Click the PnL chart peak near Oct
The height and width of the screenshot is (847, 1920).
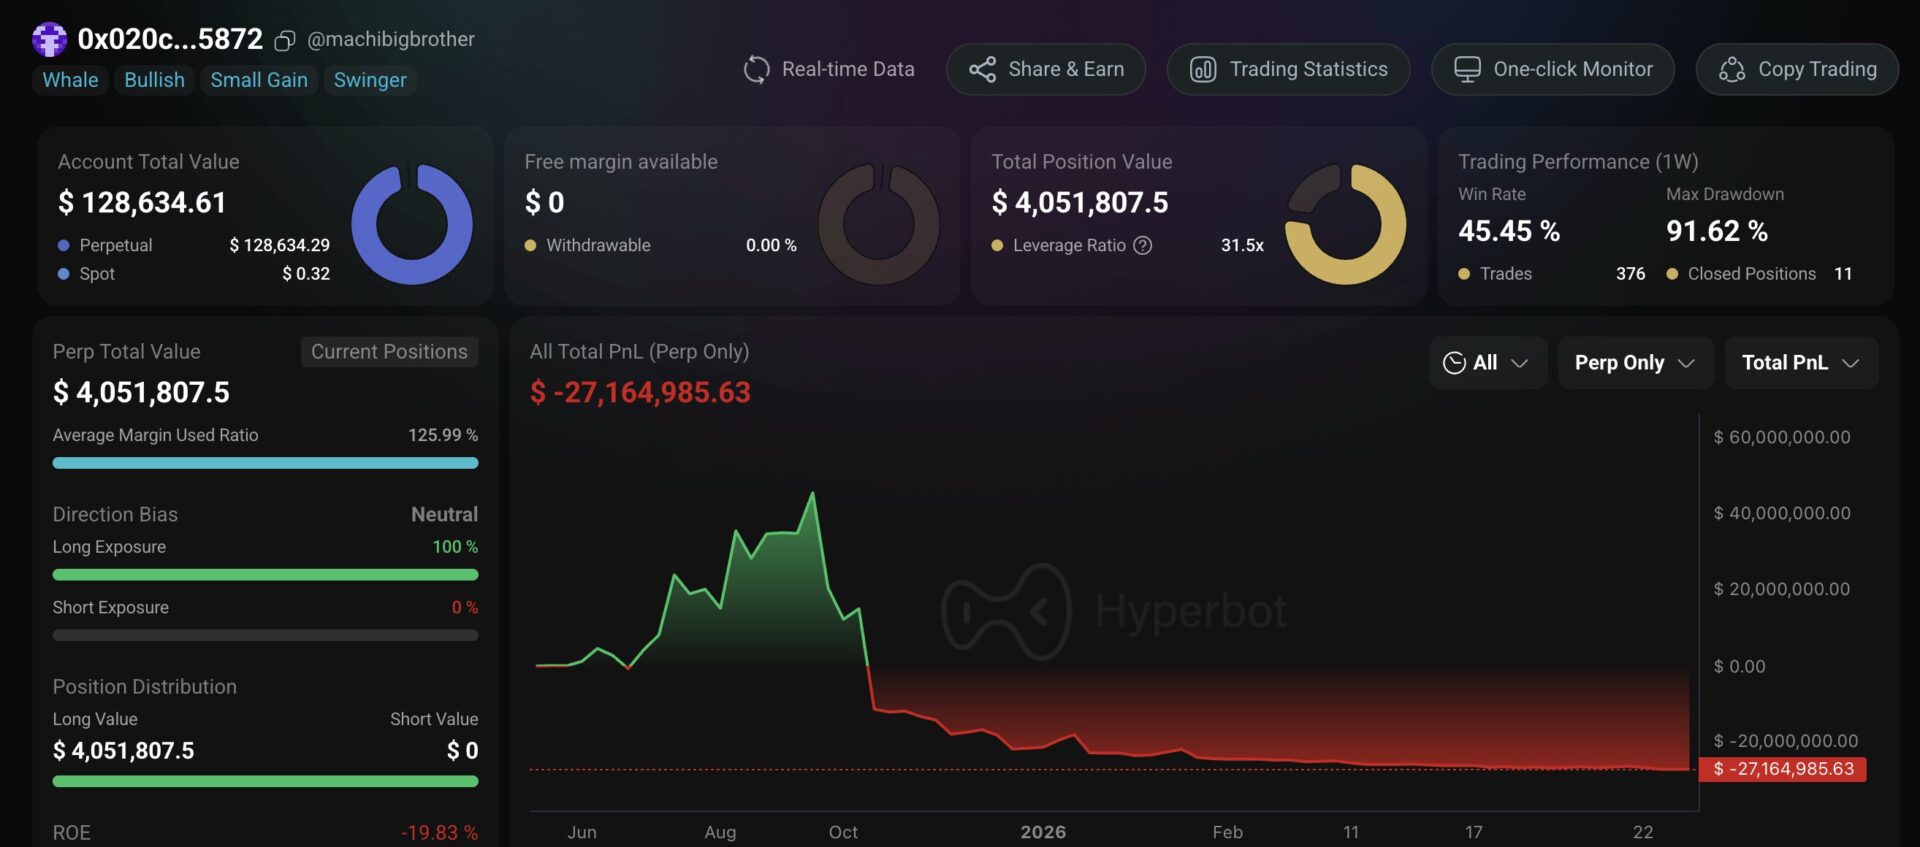coord(812,493)
